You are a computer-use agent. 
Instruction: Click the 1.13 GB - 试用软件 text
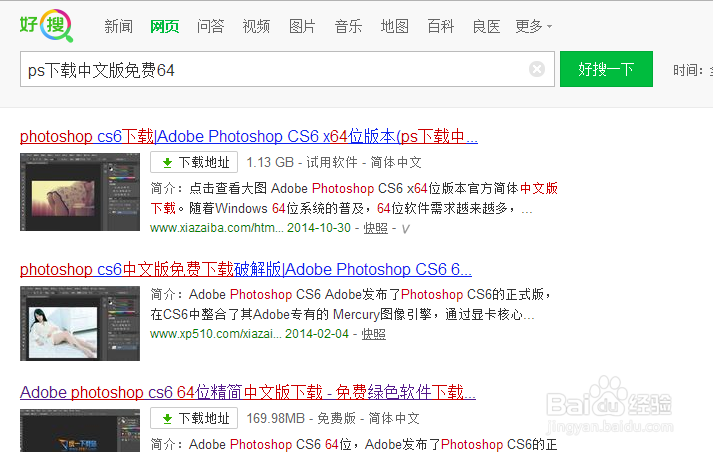pos(302,162)
